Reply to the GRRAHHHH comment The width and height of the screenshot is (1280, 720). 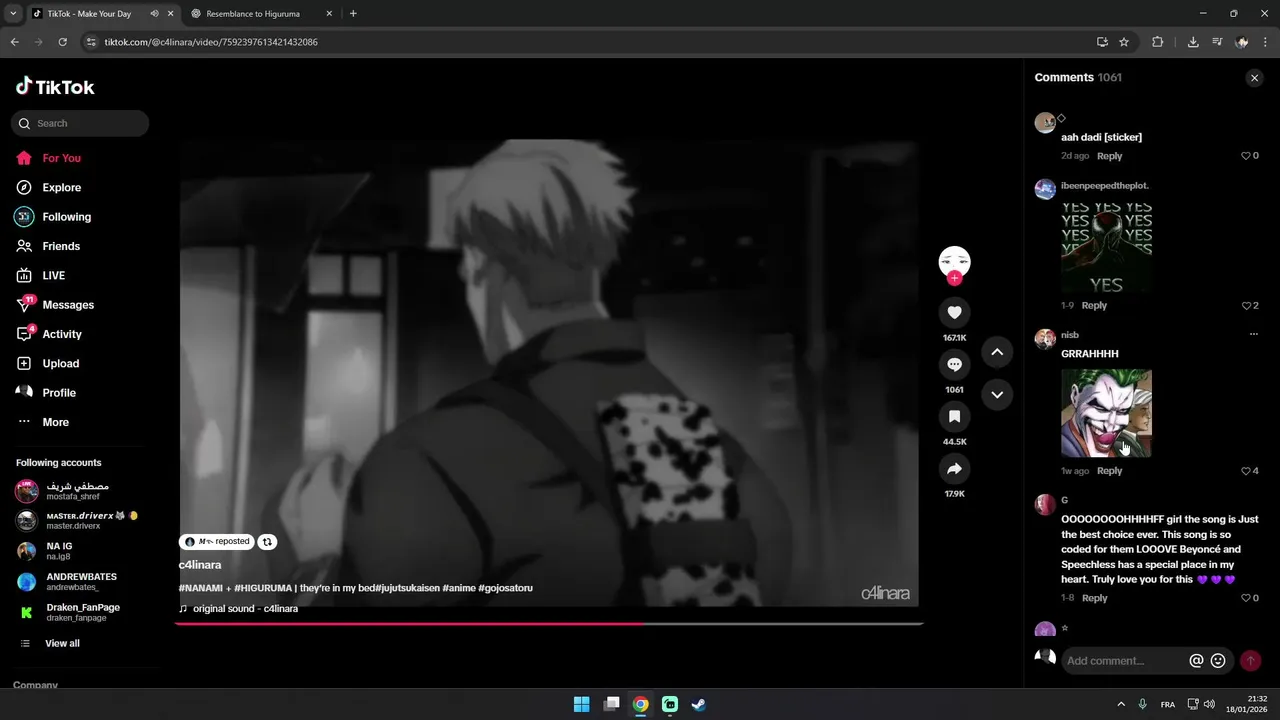click(x=1109, y=471)
